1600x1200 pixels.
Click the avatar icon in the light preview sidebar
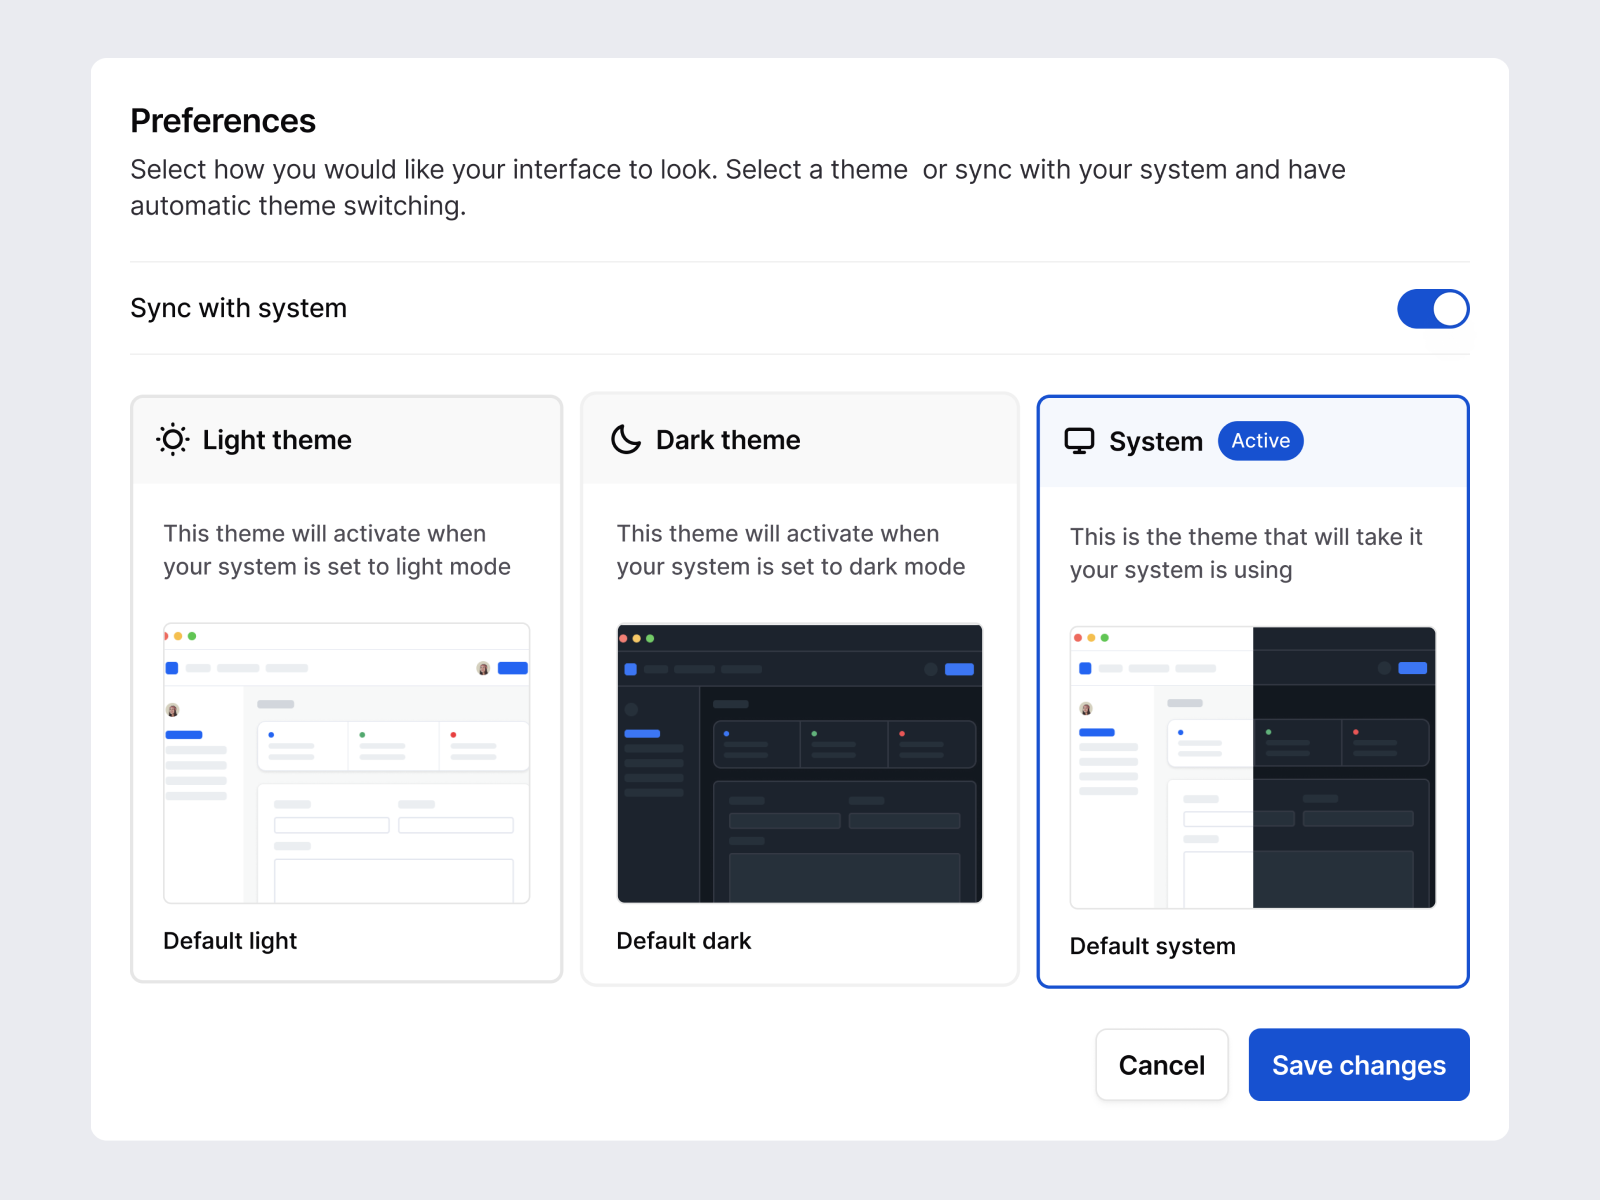[174, 710]
